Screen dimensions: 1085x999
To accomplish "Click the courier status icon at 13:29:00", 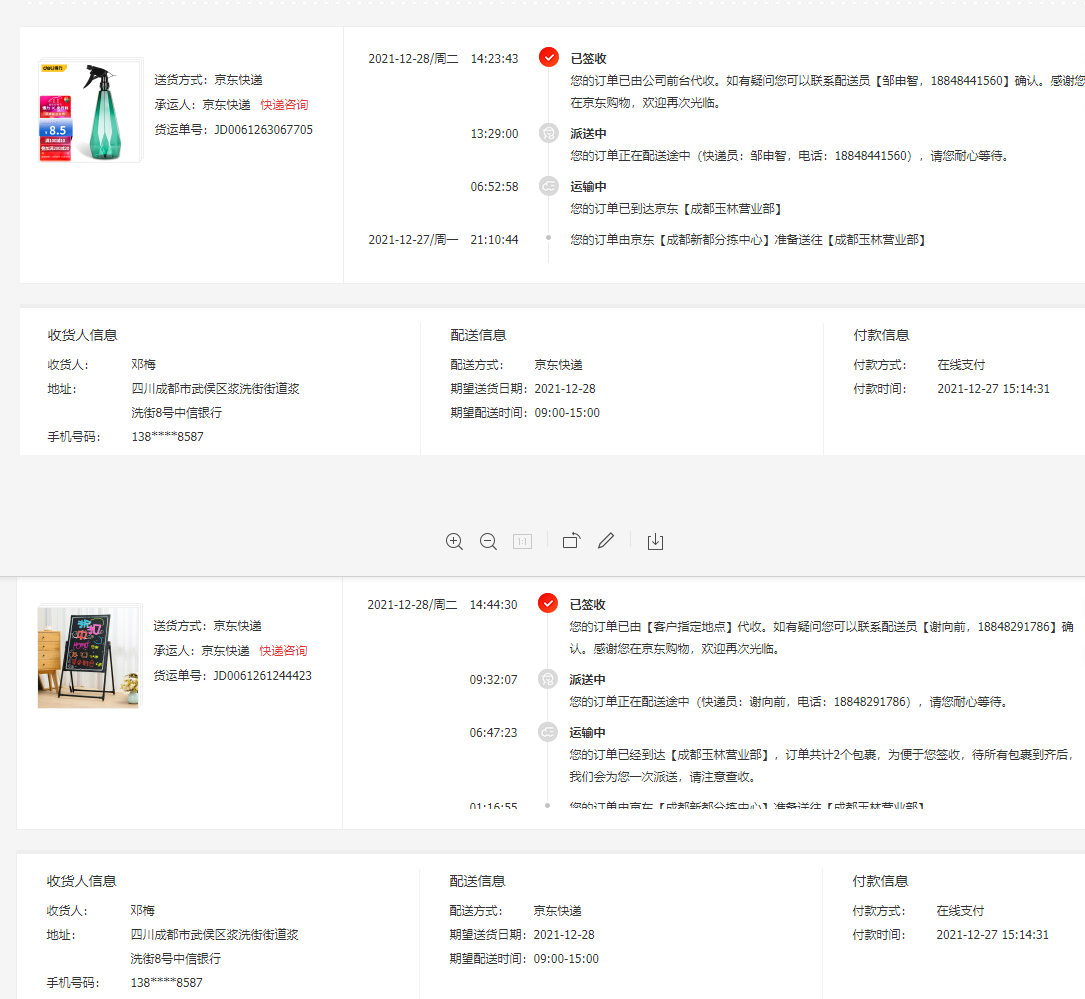I will point(549,133).
